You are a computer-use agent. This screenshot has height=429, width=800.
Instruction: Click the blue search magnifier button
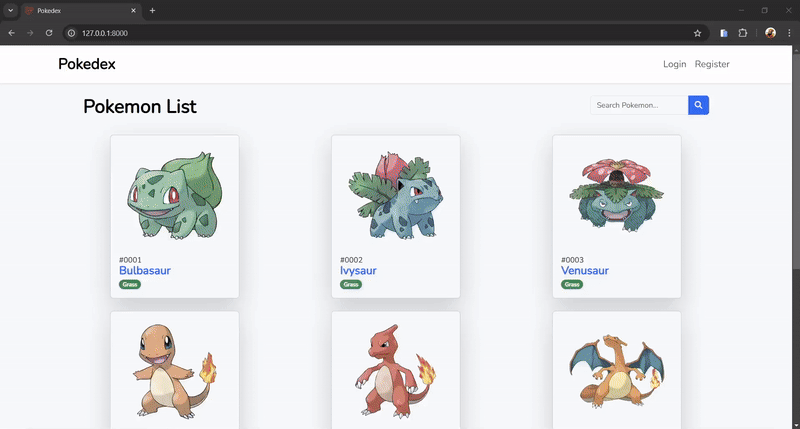point(698,105)
